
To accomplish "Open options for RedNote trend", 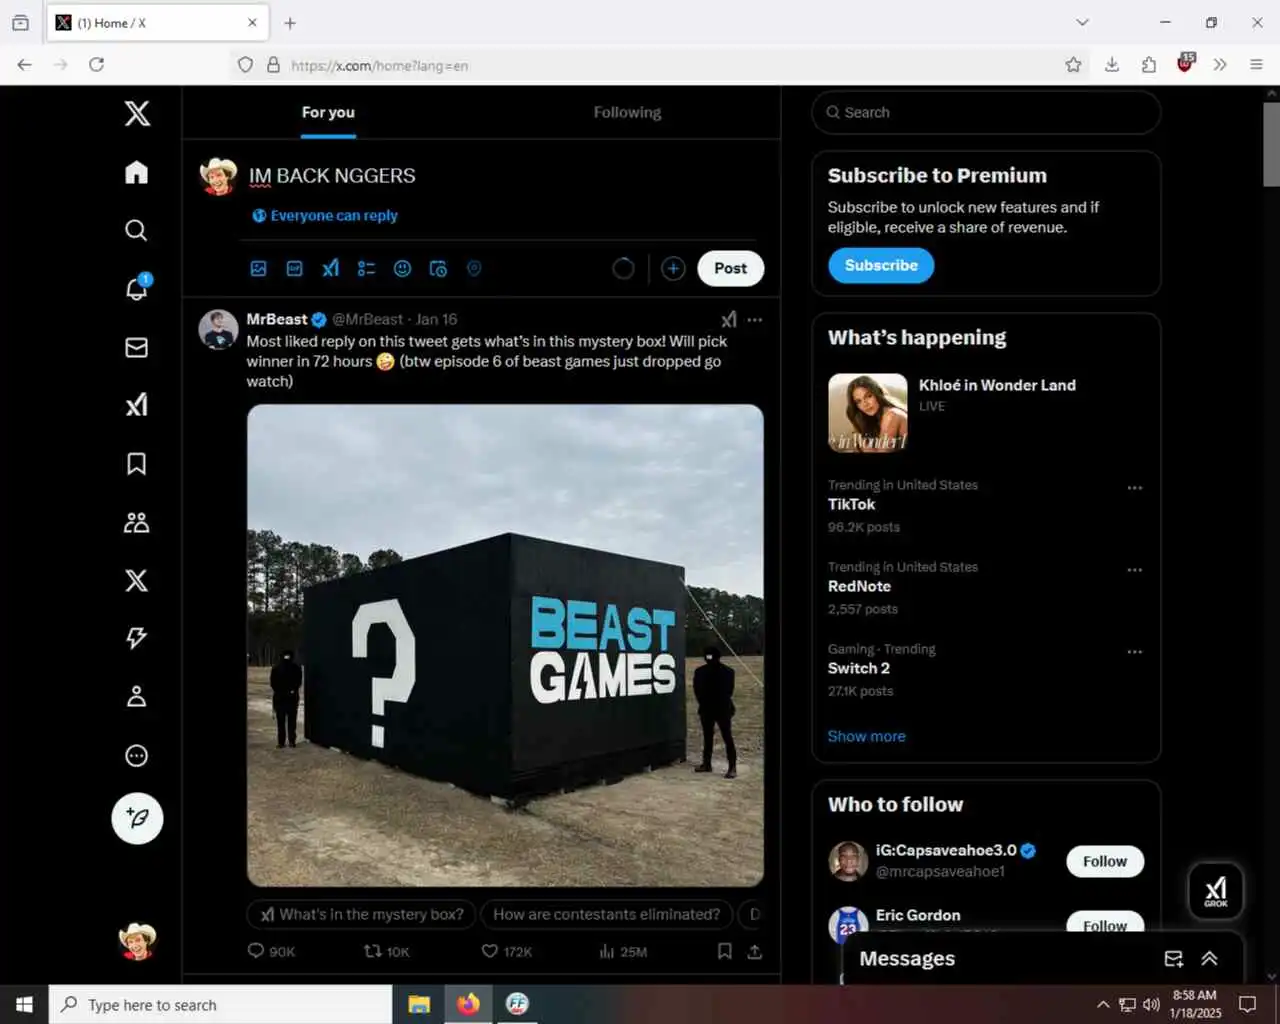I will coord(1134,570).
